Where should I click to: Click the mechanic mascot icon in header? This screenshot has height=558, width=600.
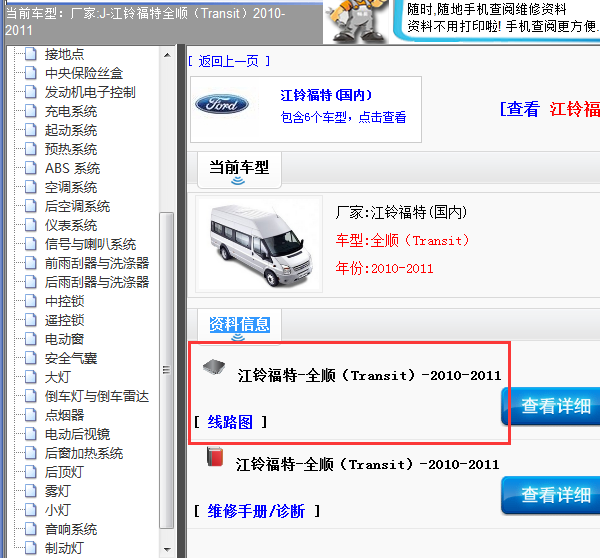356,21
